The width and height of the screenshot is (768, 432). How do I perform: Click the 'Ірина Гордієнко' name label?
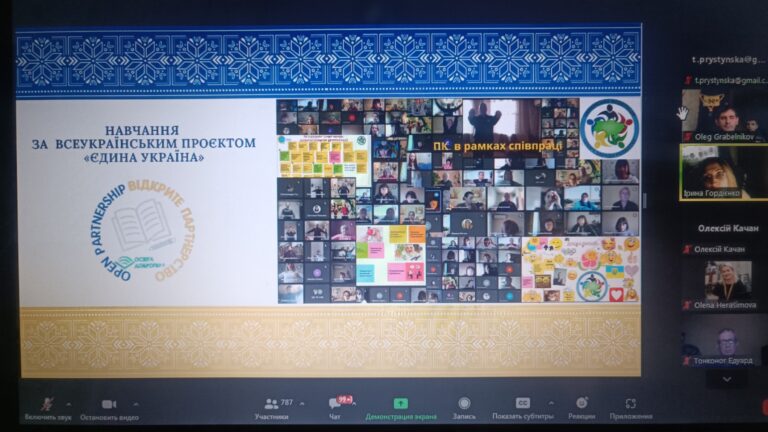coord(711,193)
